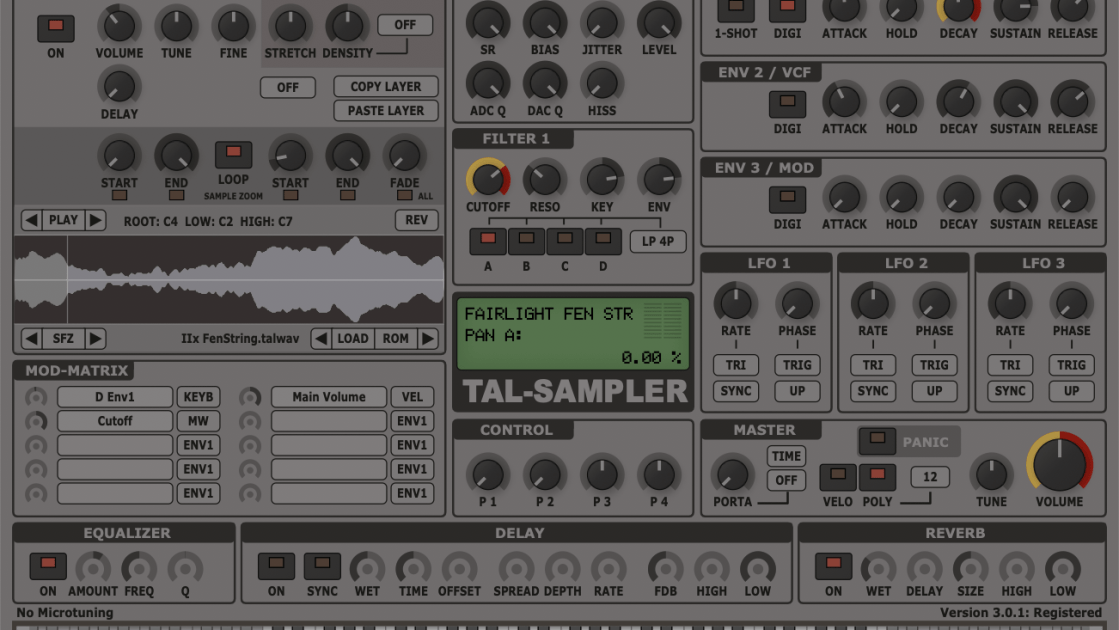Enable the Delay ON switch
1119x630 pixels.
coord(276,566)
